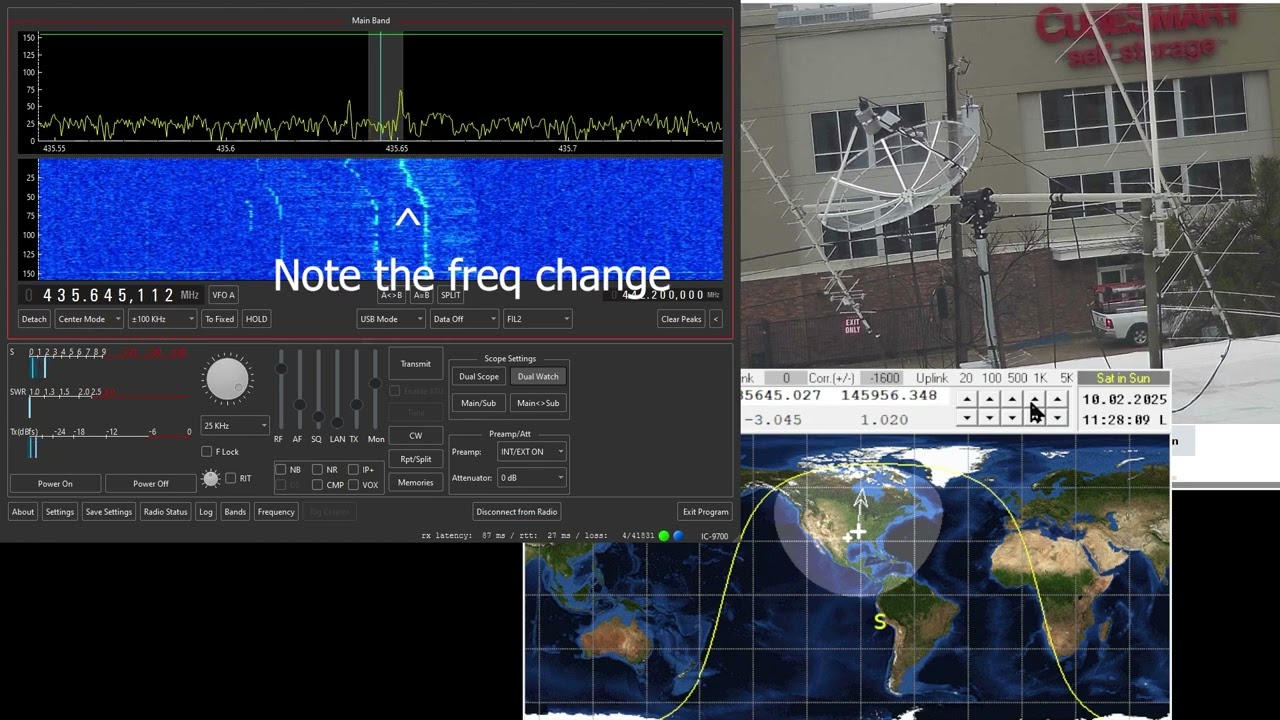Viewport: 1280px width, 720px height.
Task: Click the SPLIT button
Action: (x=451, y=295)
